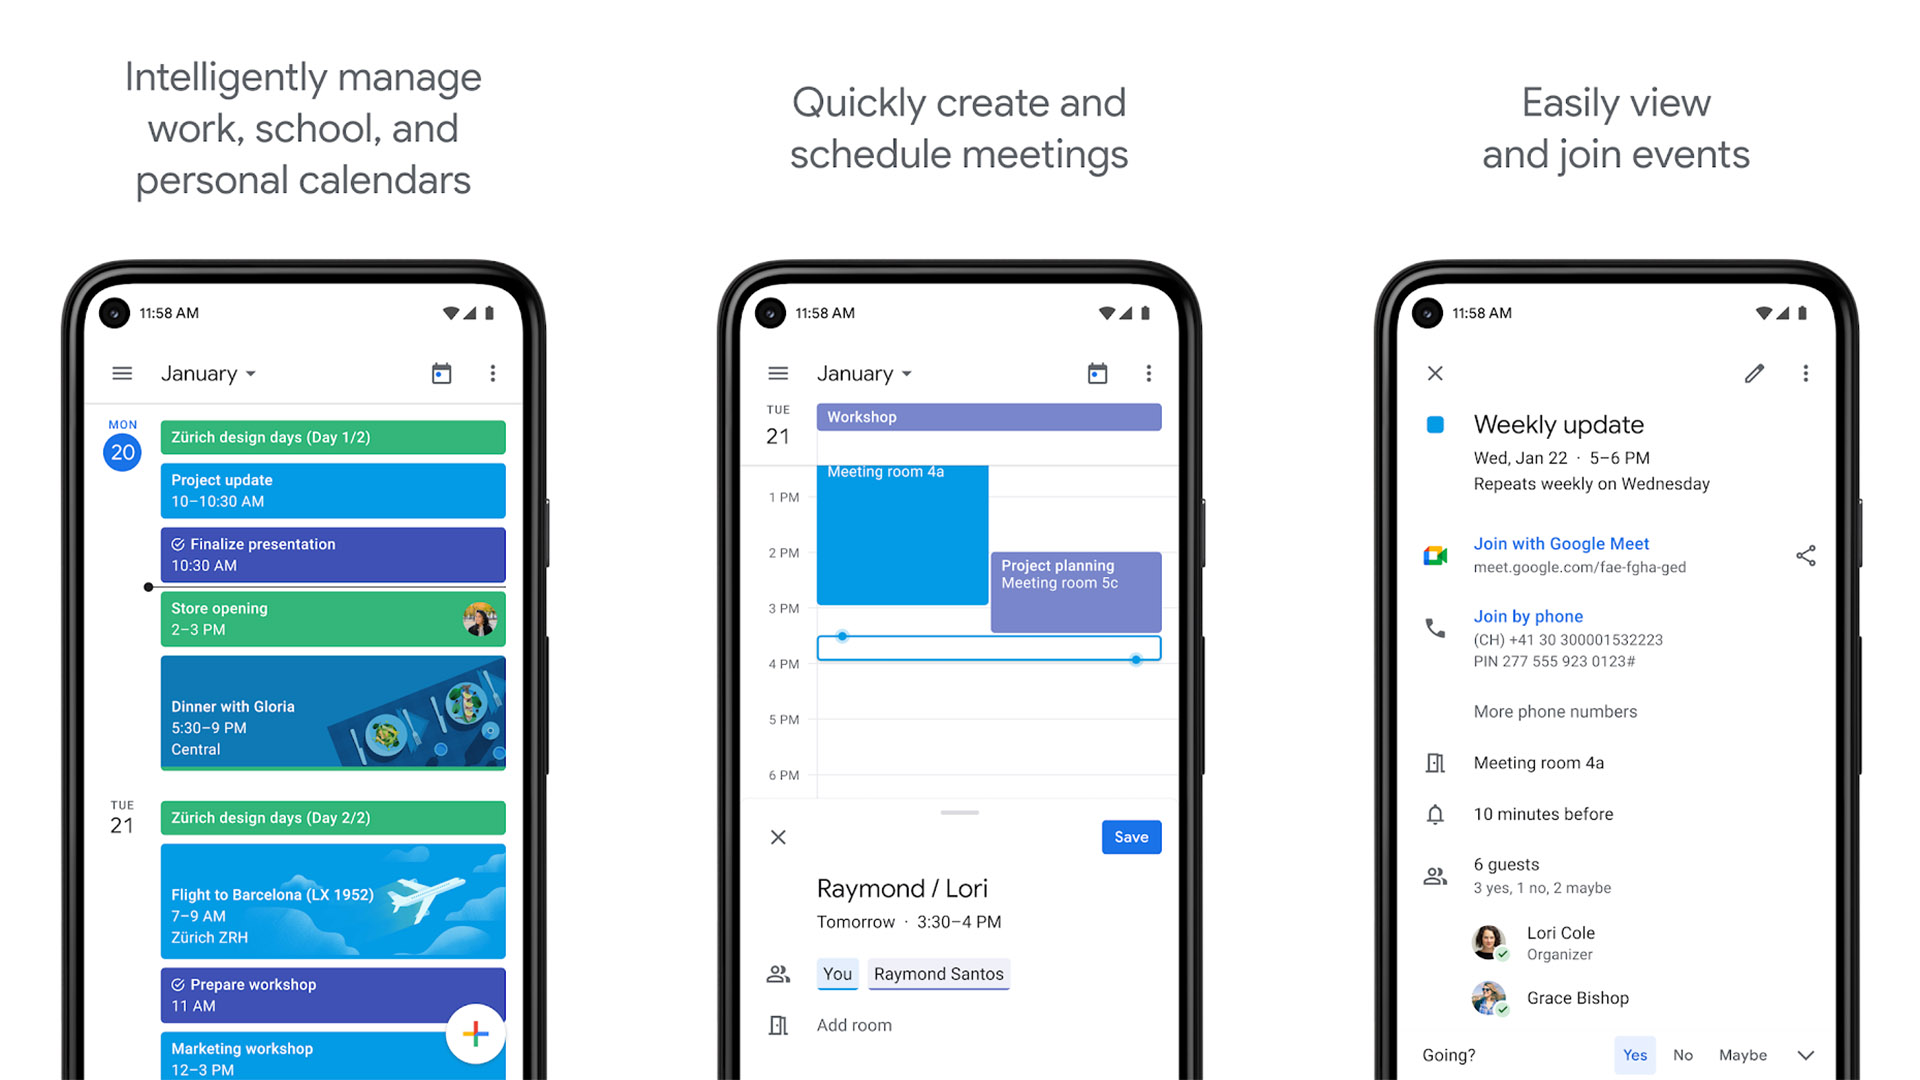Open the hamburger navigation menu

[x=121, y=373]
